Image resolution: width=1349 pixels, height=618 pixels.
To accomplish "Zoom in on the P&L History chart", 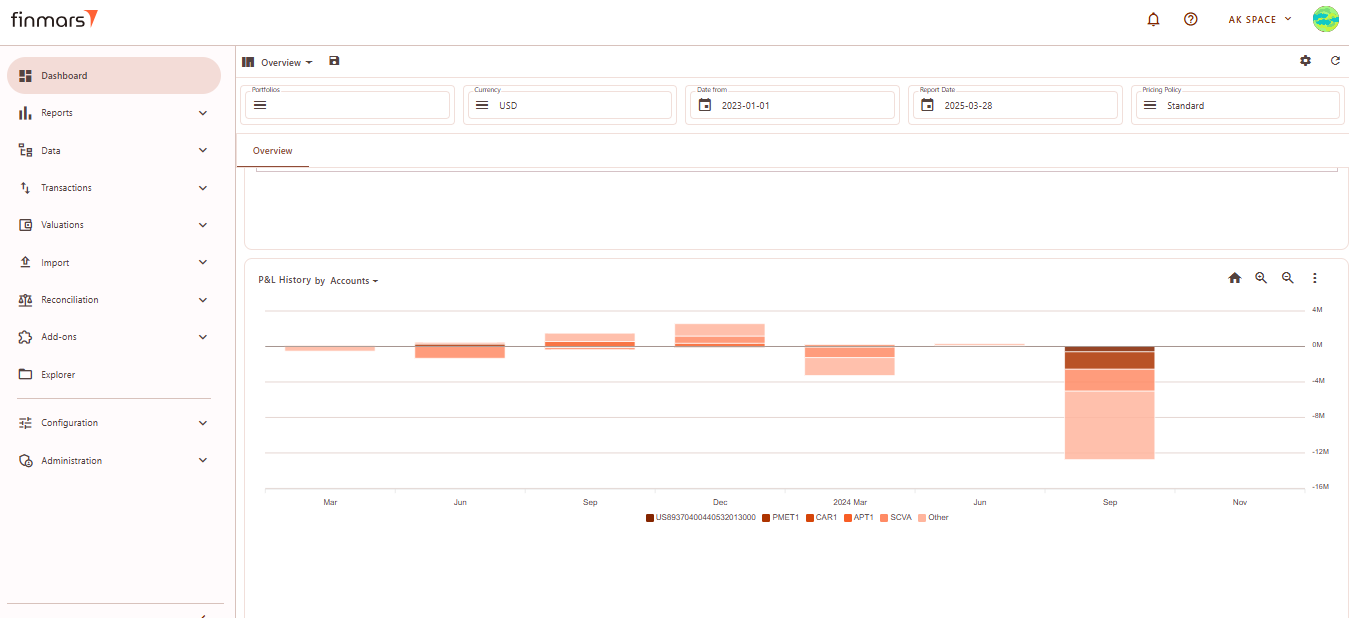I will point(1261,278).
